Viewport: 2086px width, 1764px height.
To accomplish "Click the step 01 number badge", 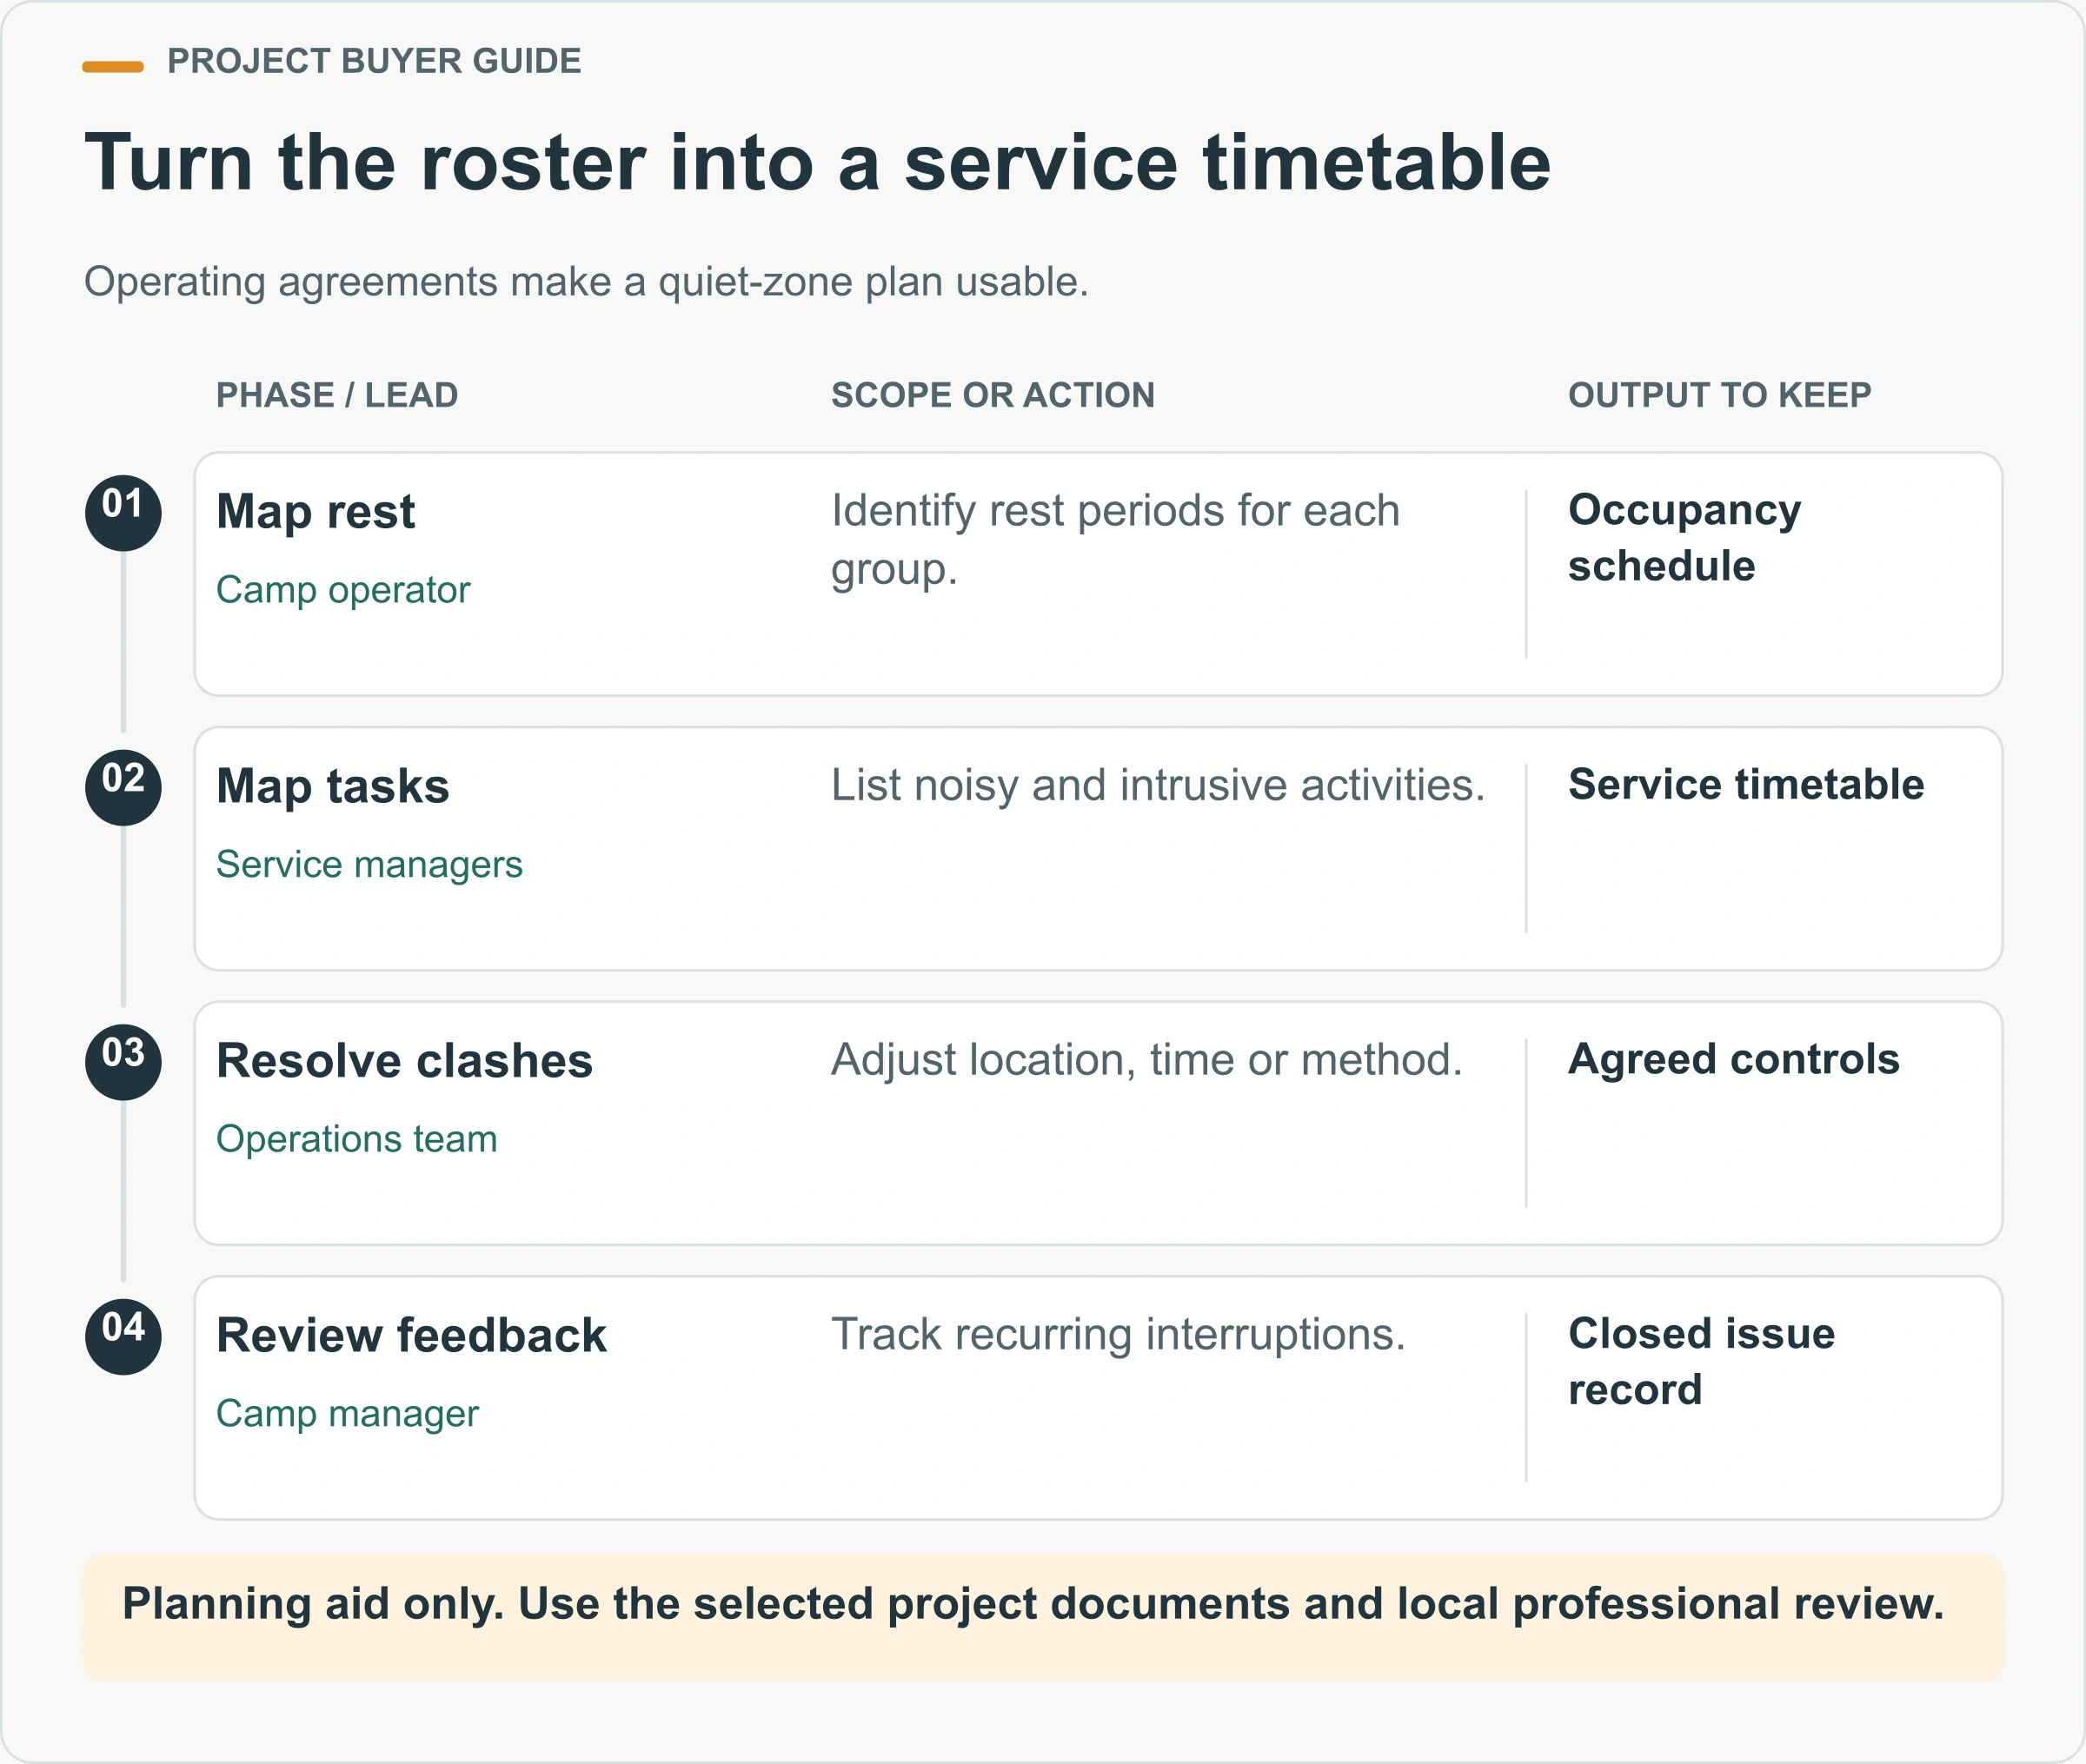I will (123, 513).
